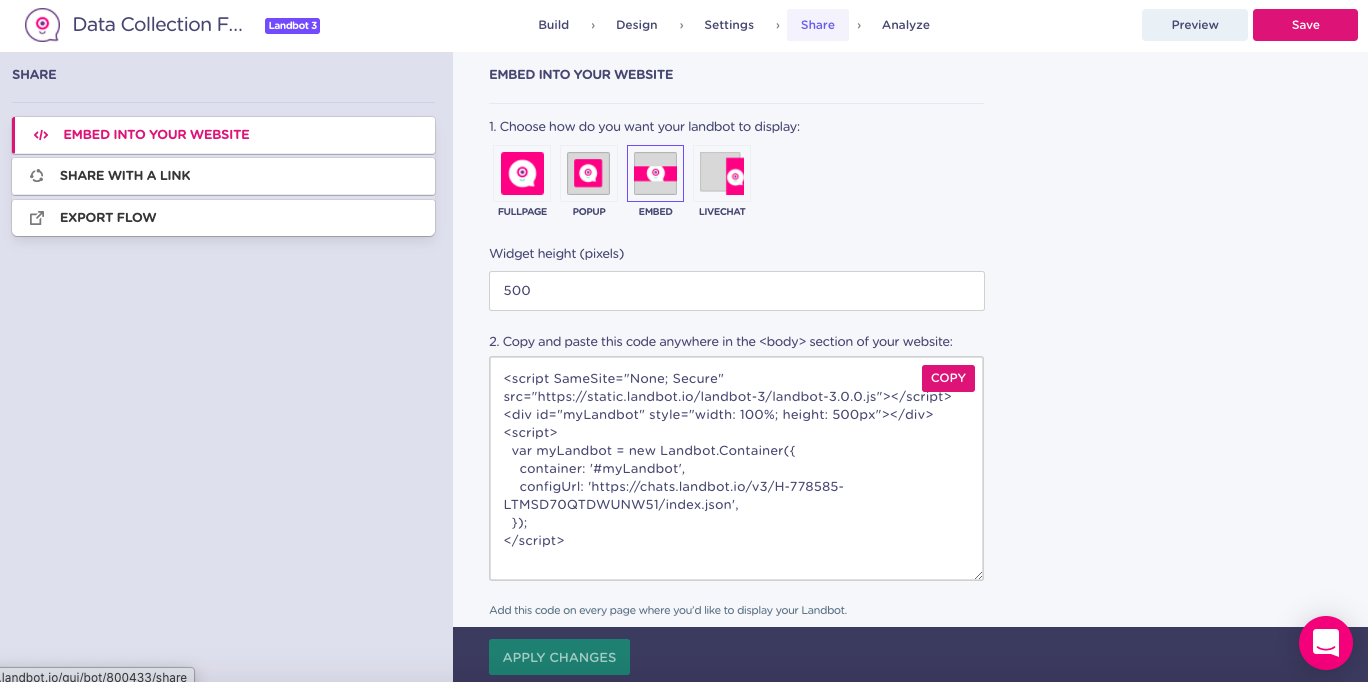Open Embed Into Your Website section
This screenshot has width=1368, height=682.
[x=224, y=135]
